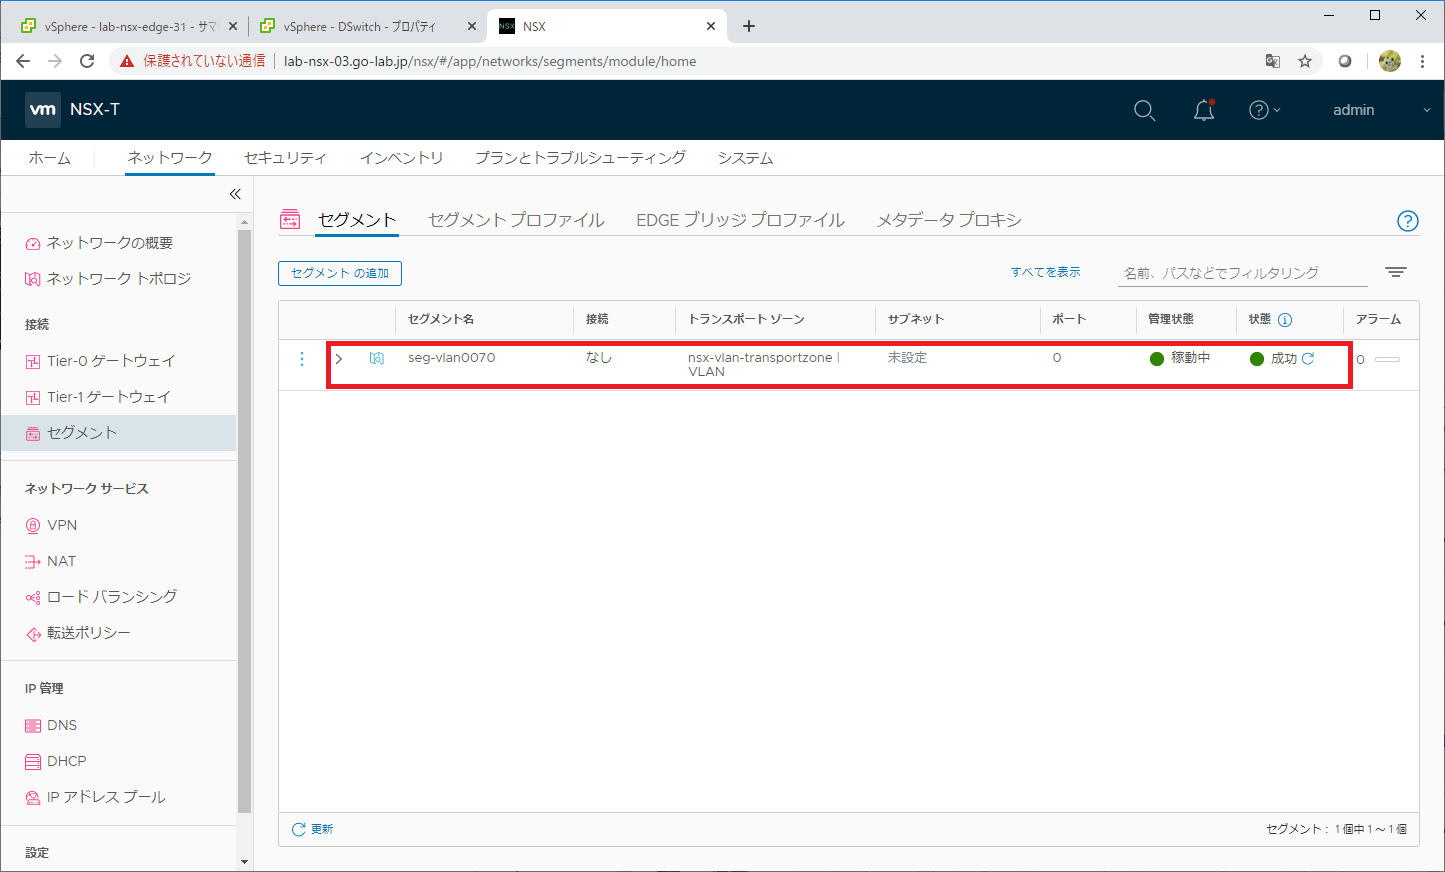Viewport: 1445px width, 872px height.
Task: Open IP アドレス プール in sidebar
Action: pyautogui.click(x=95, y=797)
